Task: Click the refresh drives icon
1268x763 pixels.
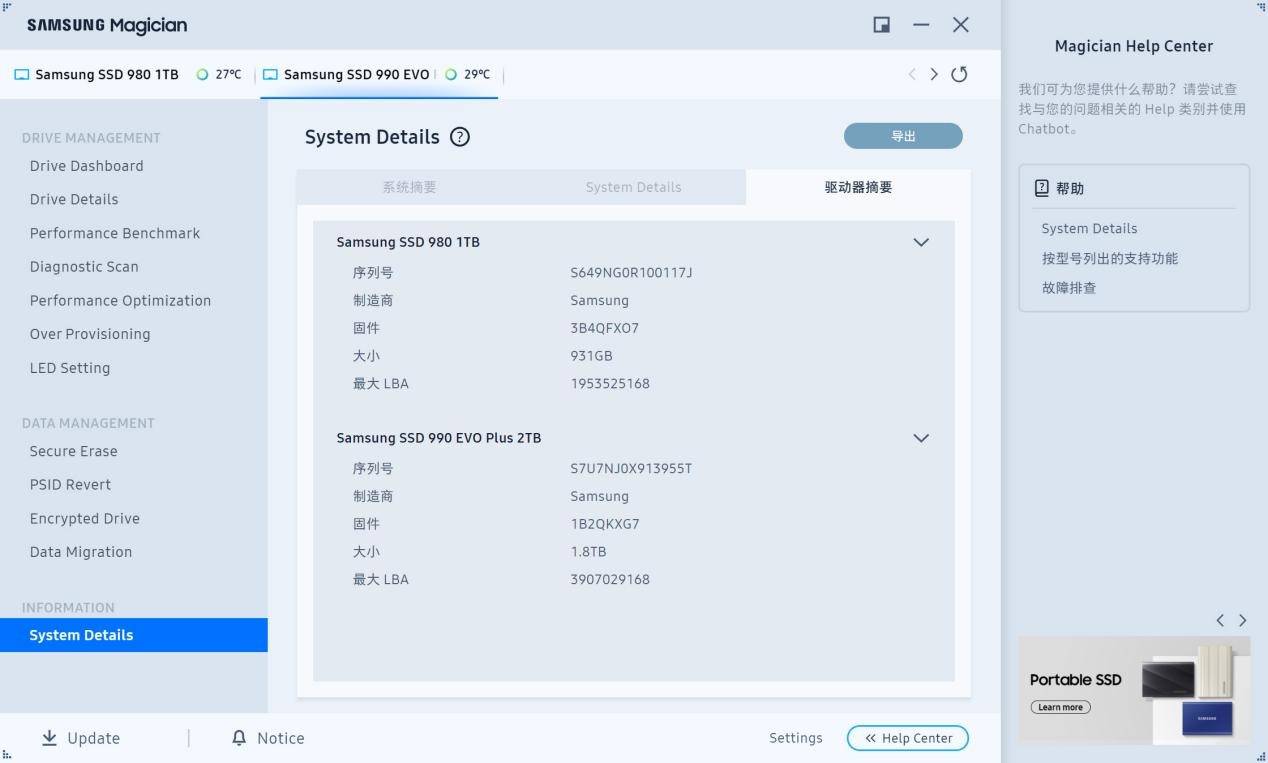Action: (x=959, y=74)
